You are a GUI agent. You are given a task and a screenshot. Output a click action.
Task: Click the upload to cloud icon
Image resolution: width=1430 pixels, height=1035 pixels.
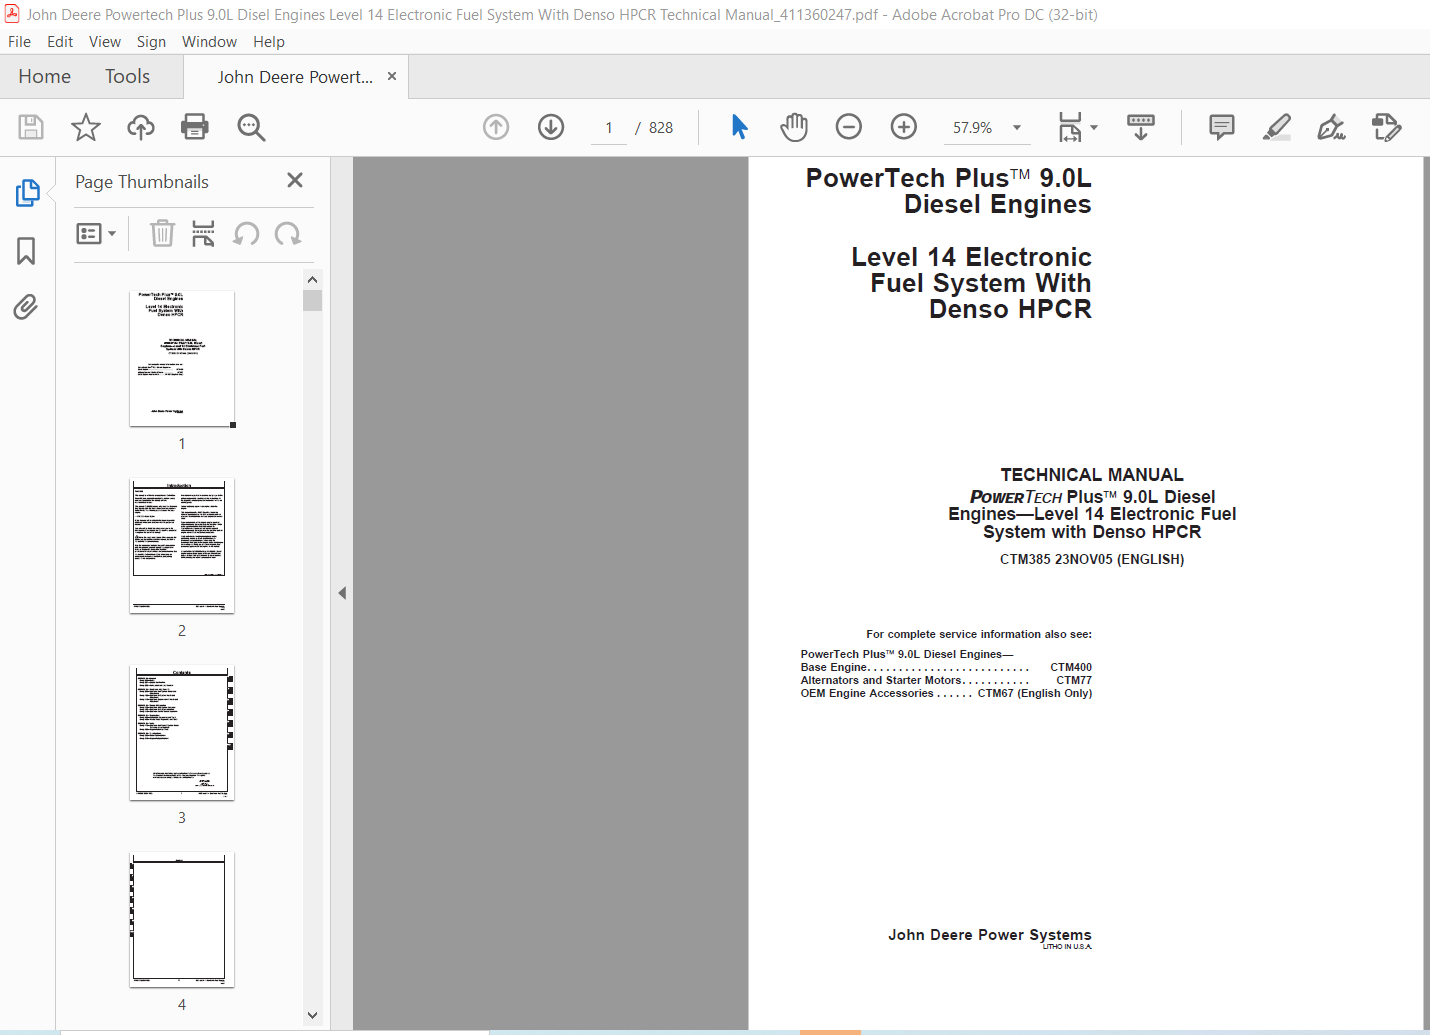pos(141,127)
